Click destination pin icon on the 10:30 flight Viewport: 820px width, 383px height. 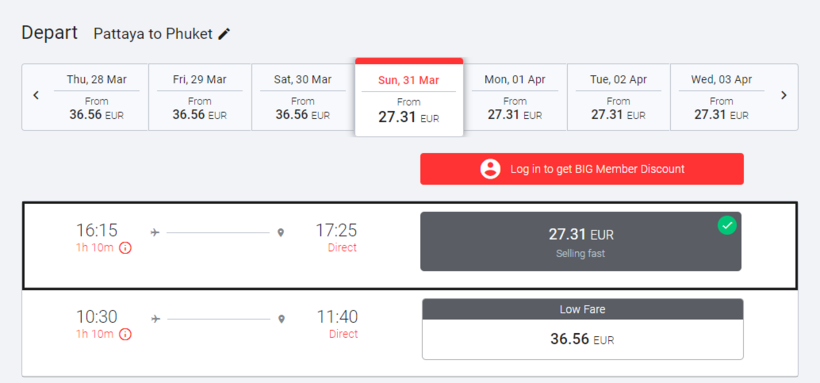[x=281, y=319]
